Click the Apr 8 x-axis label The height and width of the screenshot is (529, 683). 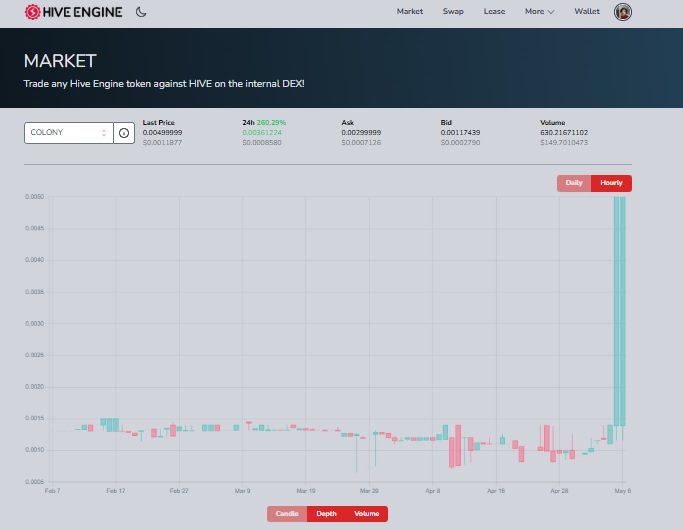[433, 491]
